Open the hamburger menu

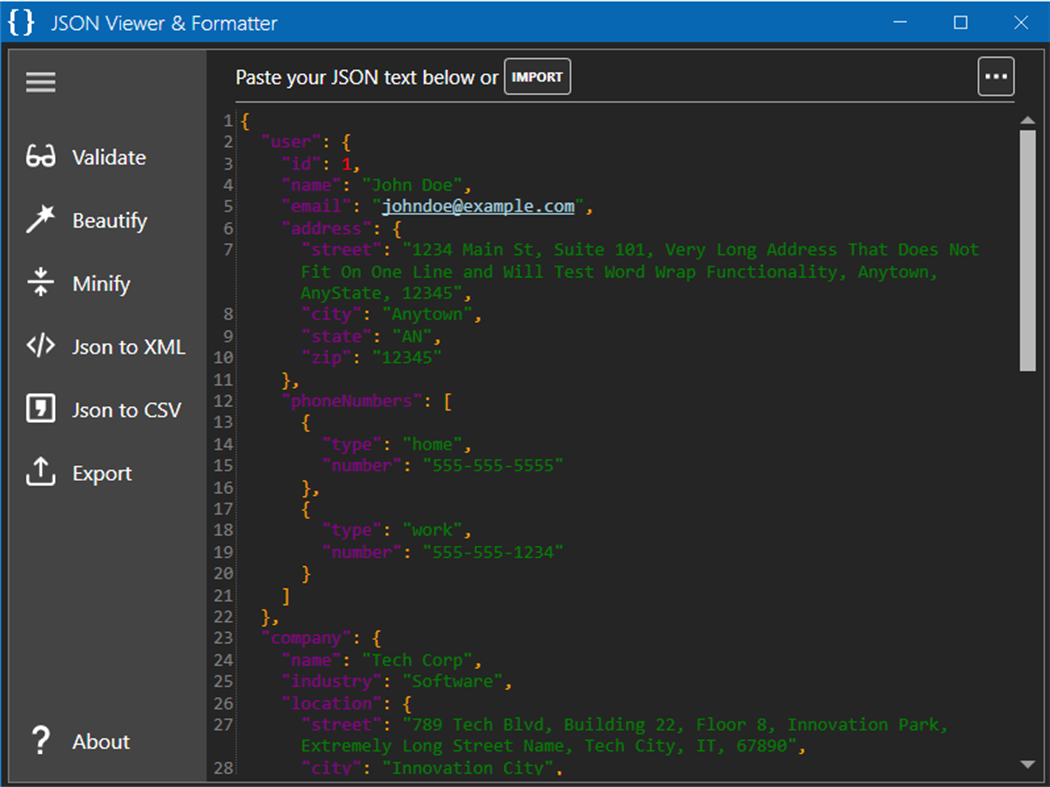pos(41,82)
